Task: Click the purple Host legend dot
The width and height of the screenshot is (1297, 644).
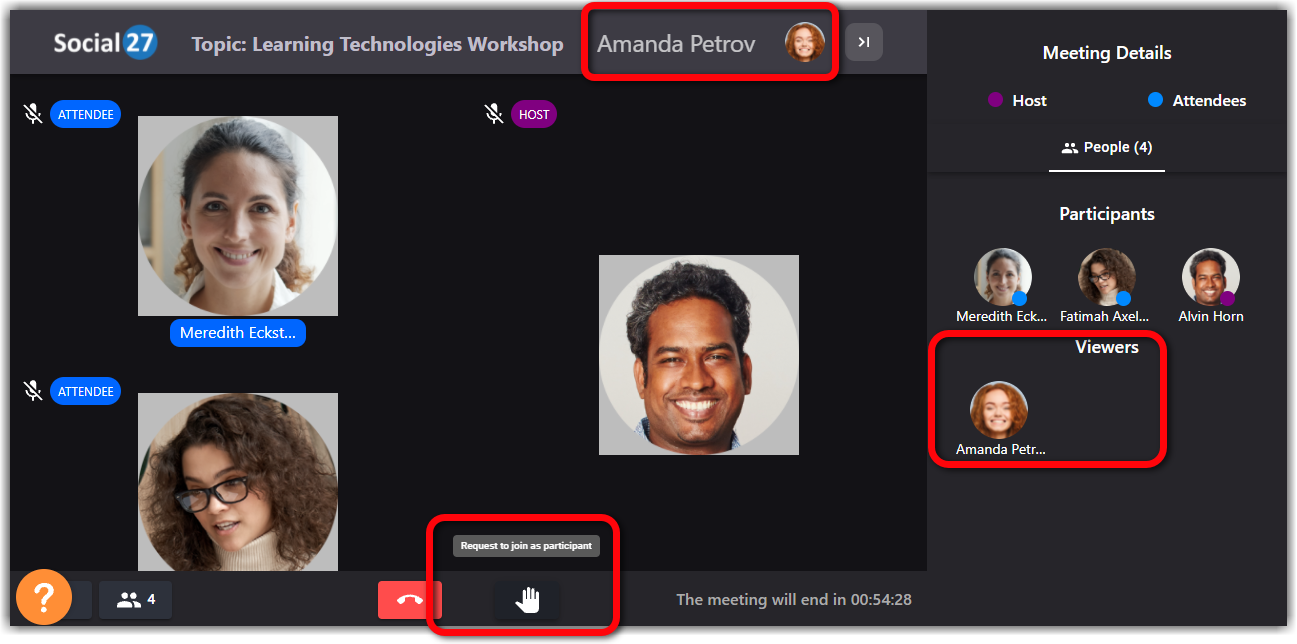Action: coord(995,100)
